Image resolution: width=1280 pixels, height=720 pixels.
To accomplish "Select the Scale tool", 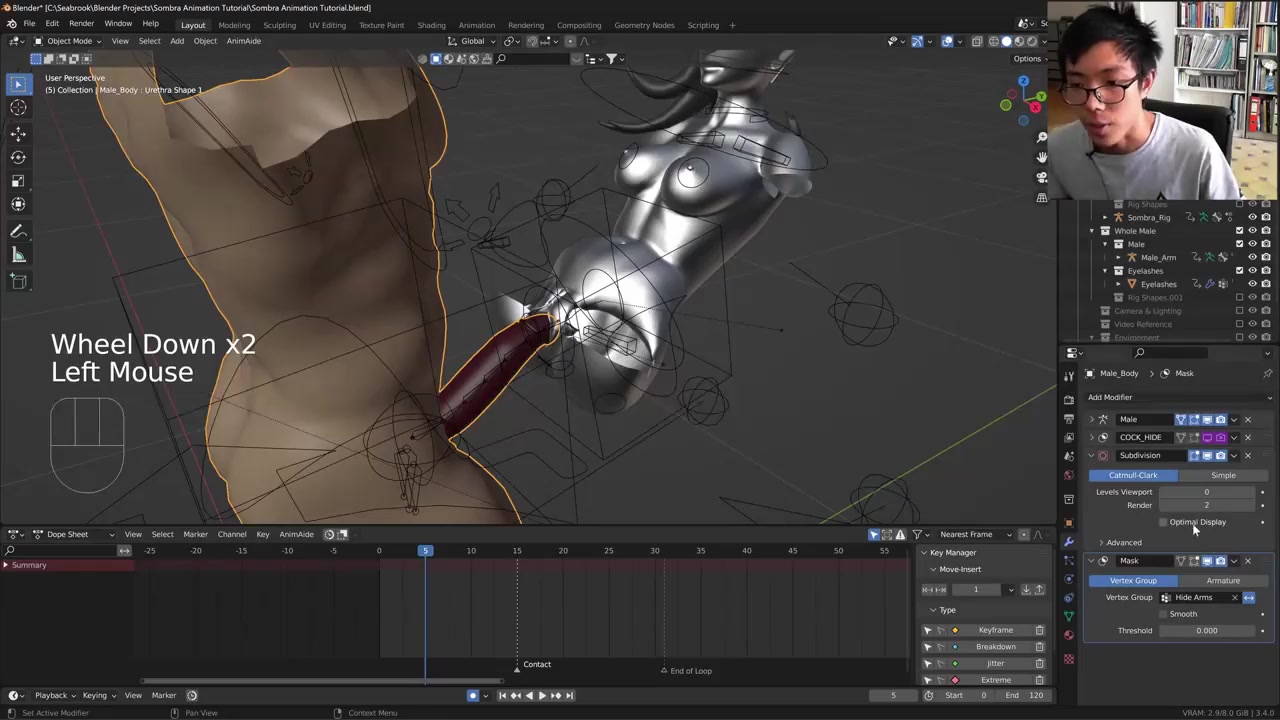I will pos(18,181).
